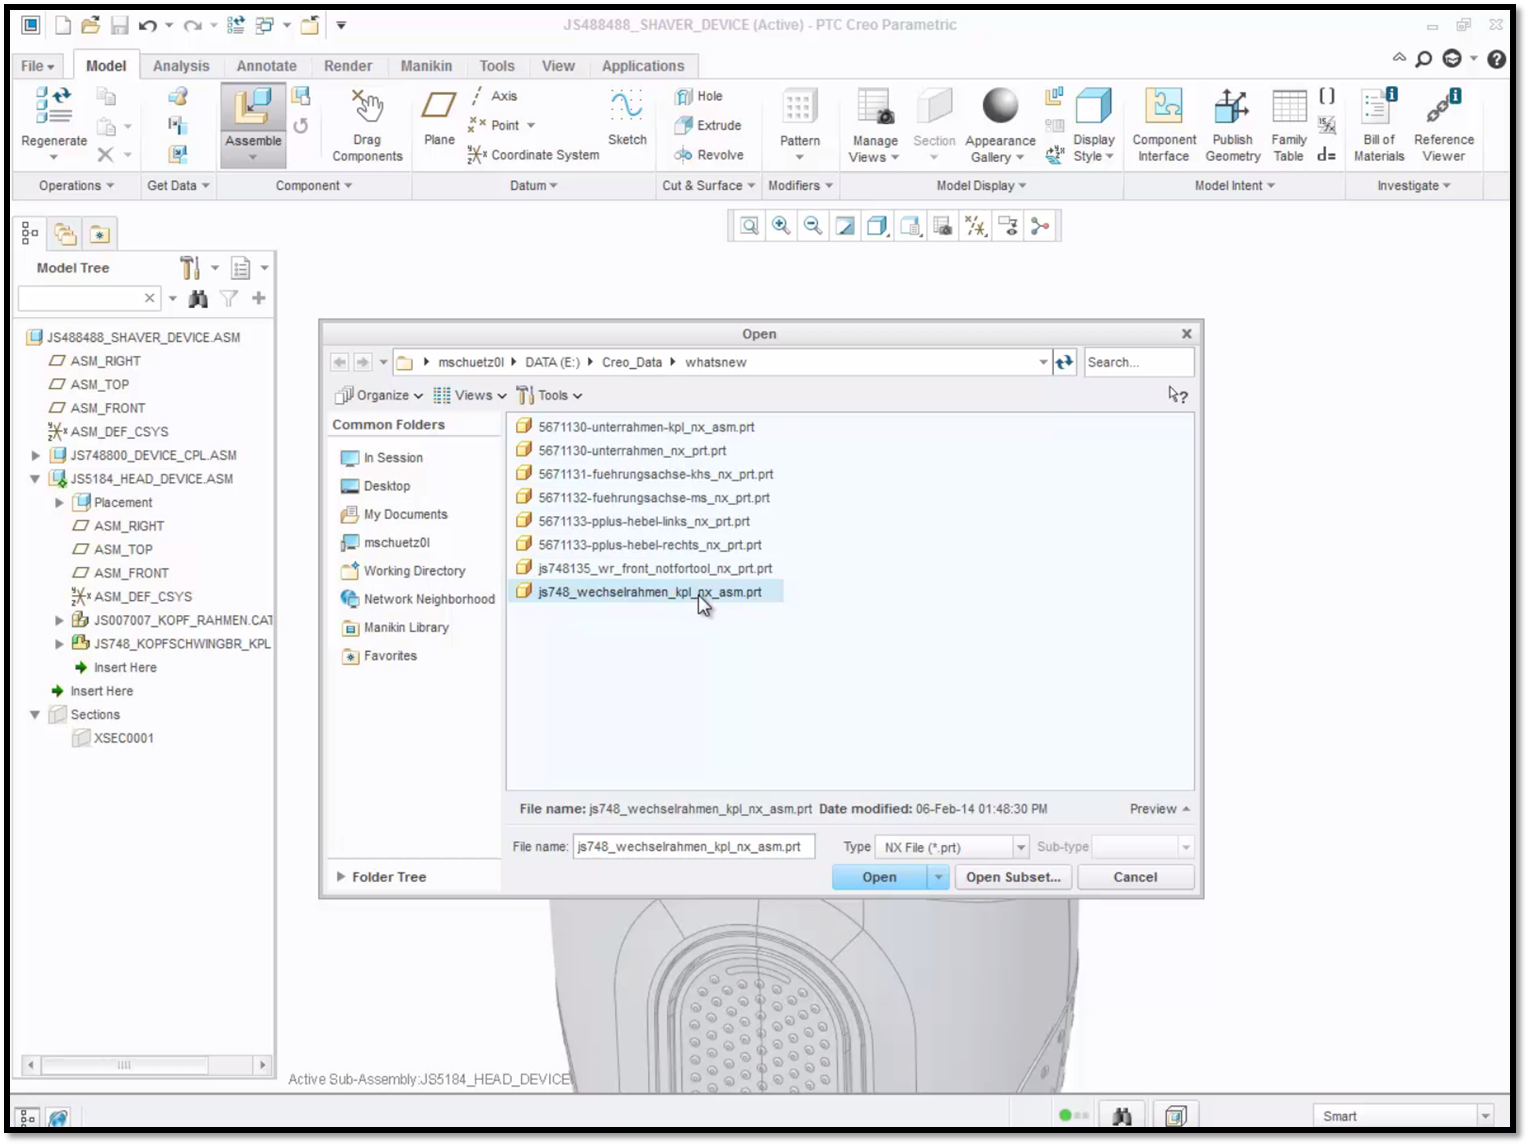This screenshot has height=1146, width=1529.
Task: Click the Display Style cube icon
Action: coord(1093,105)
